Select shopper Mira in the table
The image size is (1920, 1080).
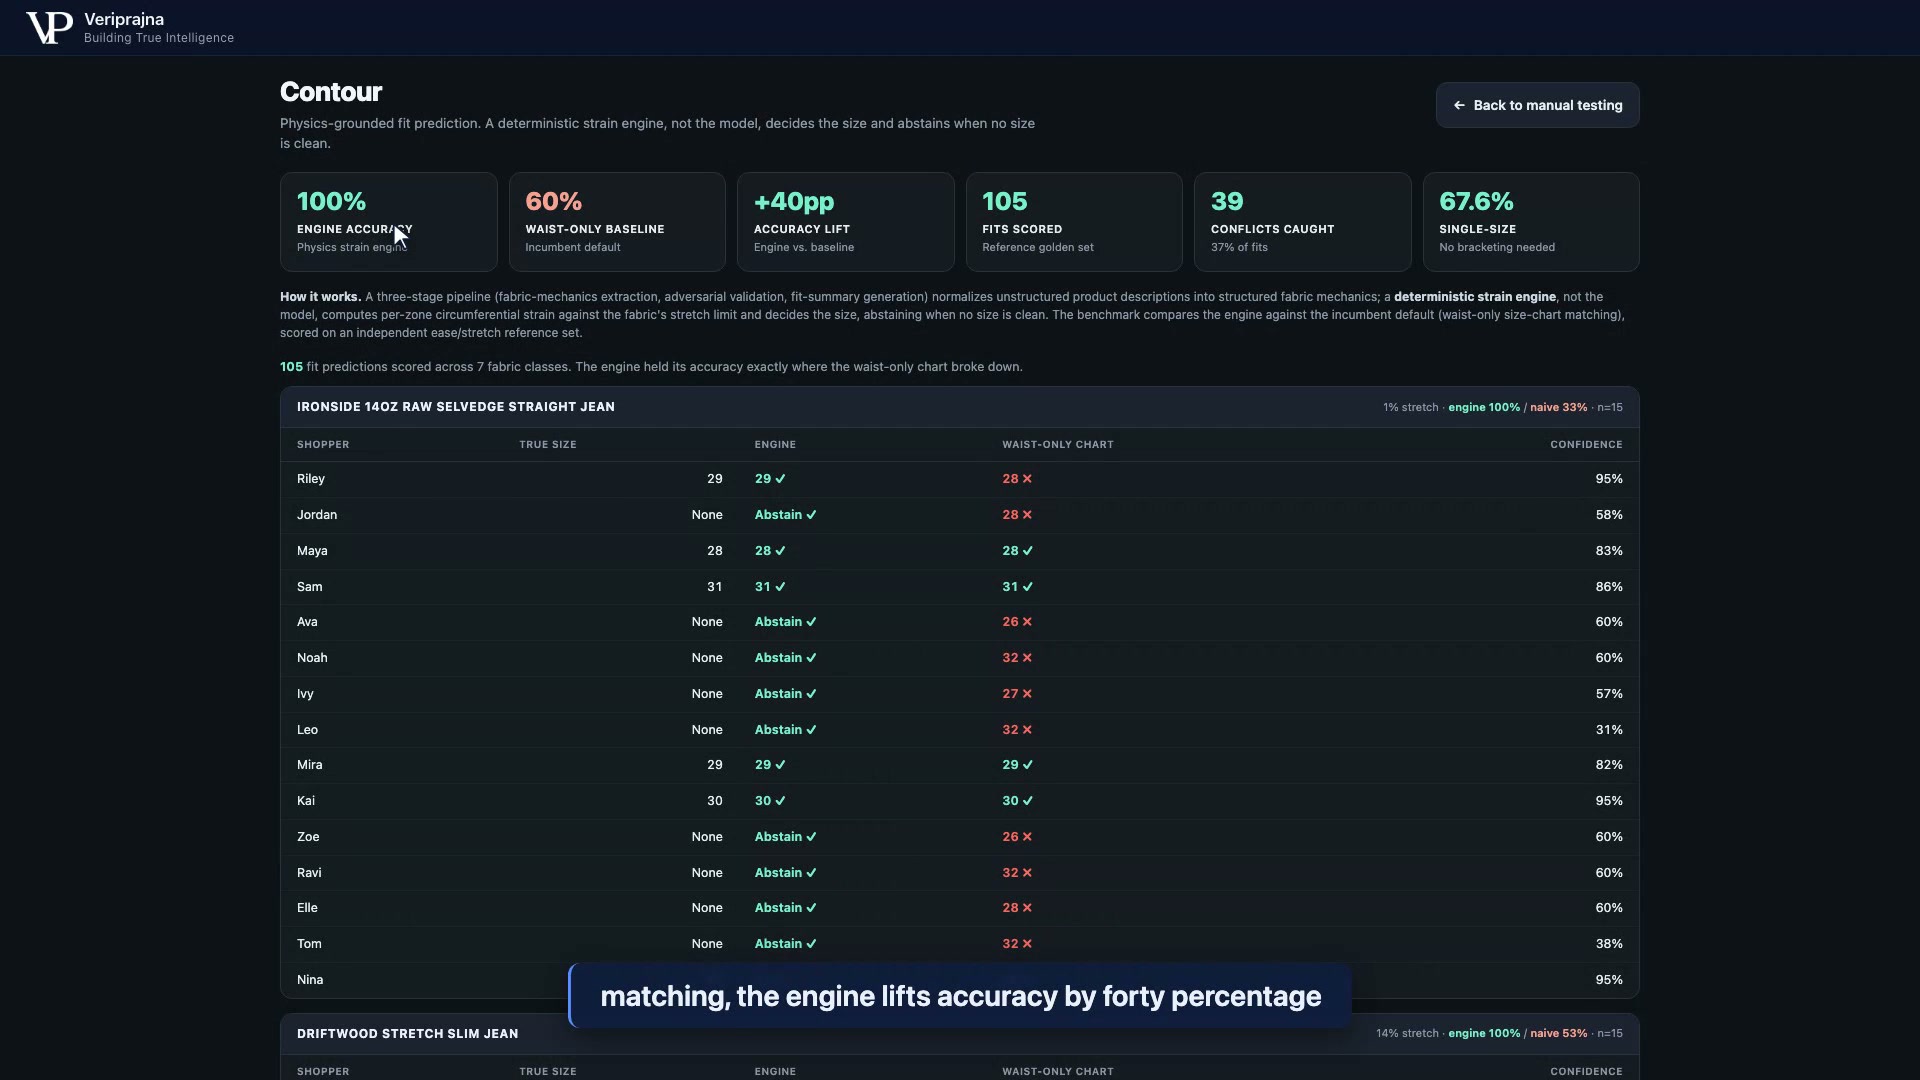[310, 765]
